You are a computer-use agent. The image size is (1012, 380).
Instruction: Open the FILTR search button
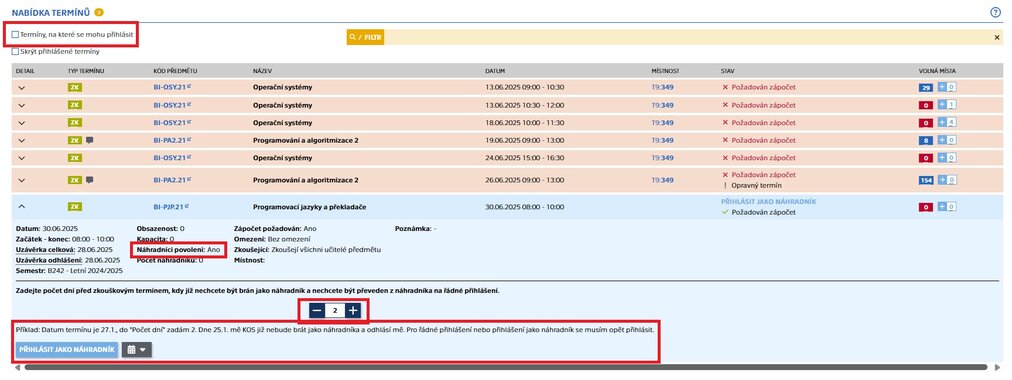[x=365, y=37]
